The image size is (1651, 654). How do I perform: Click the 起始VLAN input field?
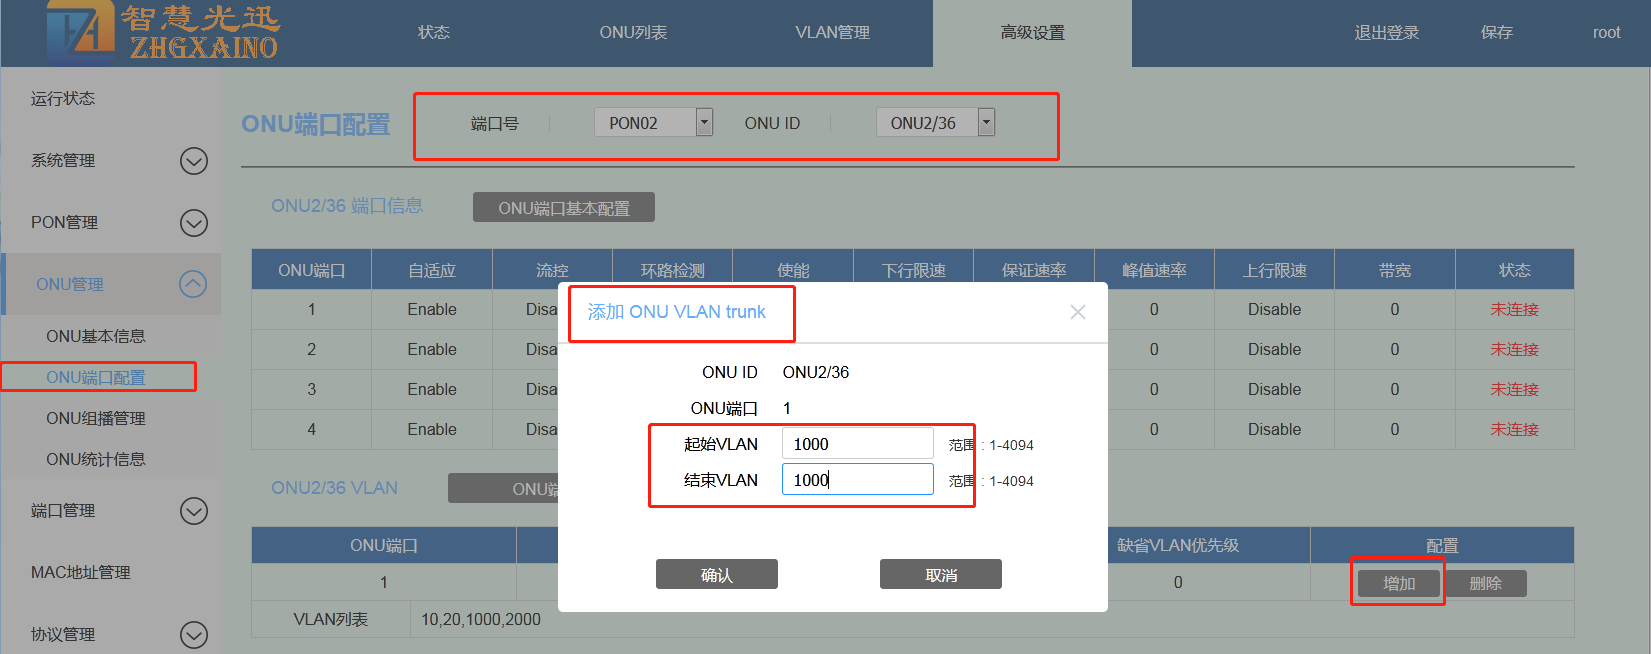857,444
